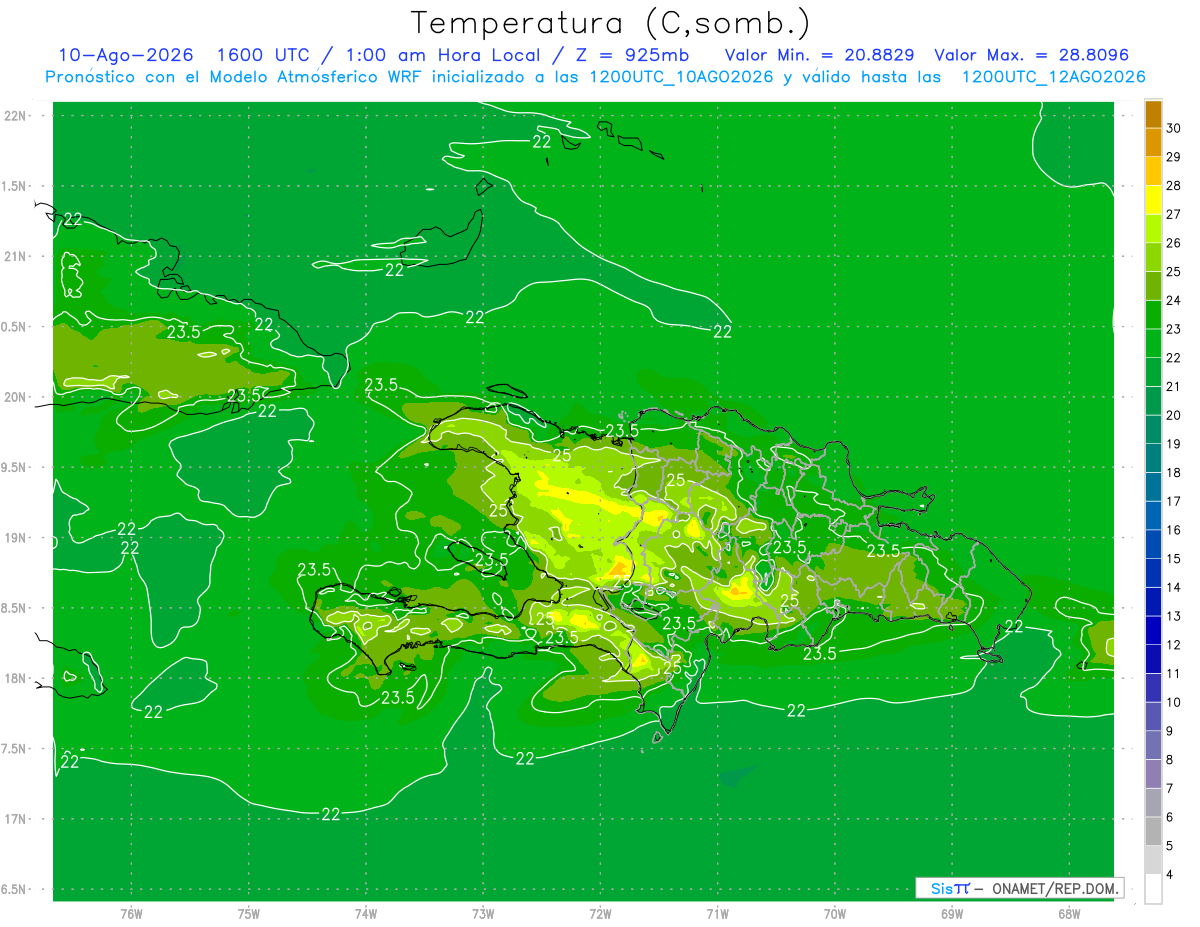Click the '71W' longitude axis label

click(717, 914)
